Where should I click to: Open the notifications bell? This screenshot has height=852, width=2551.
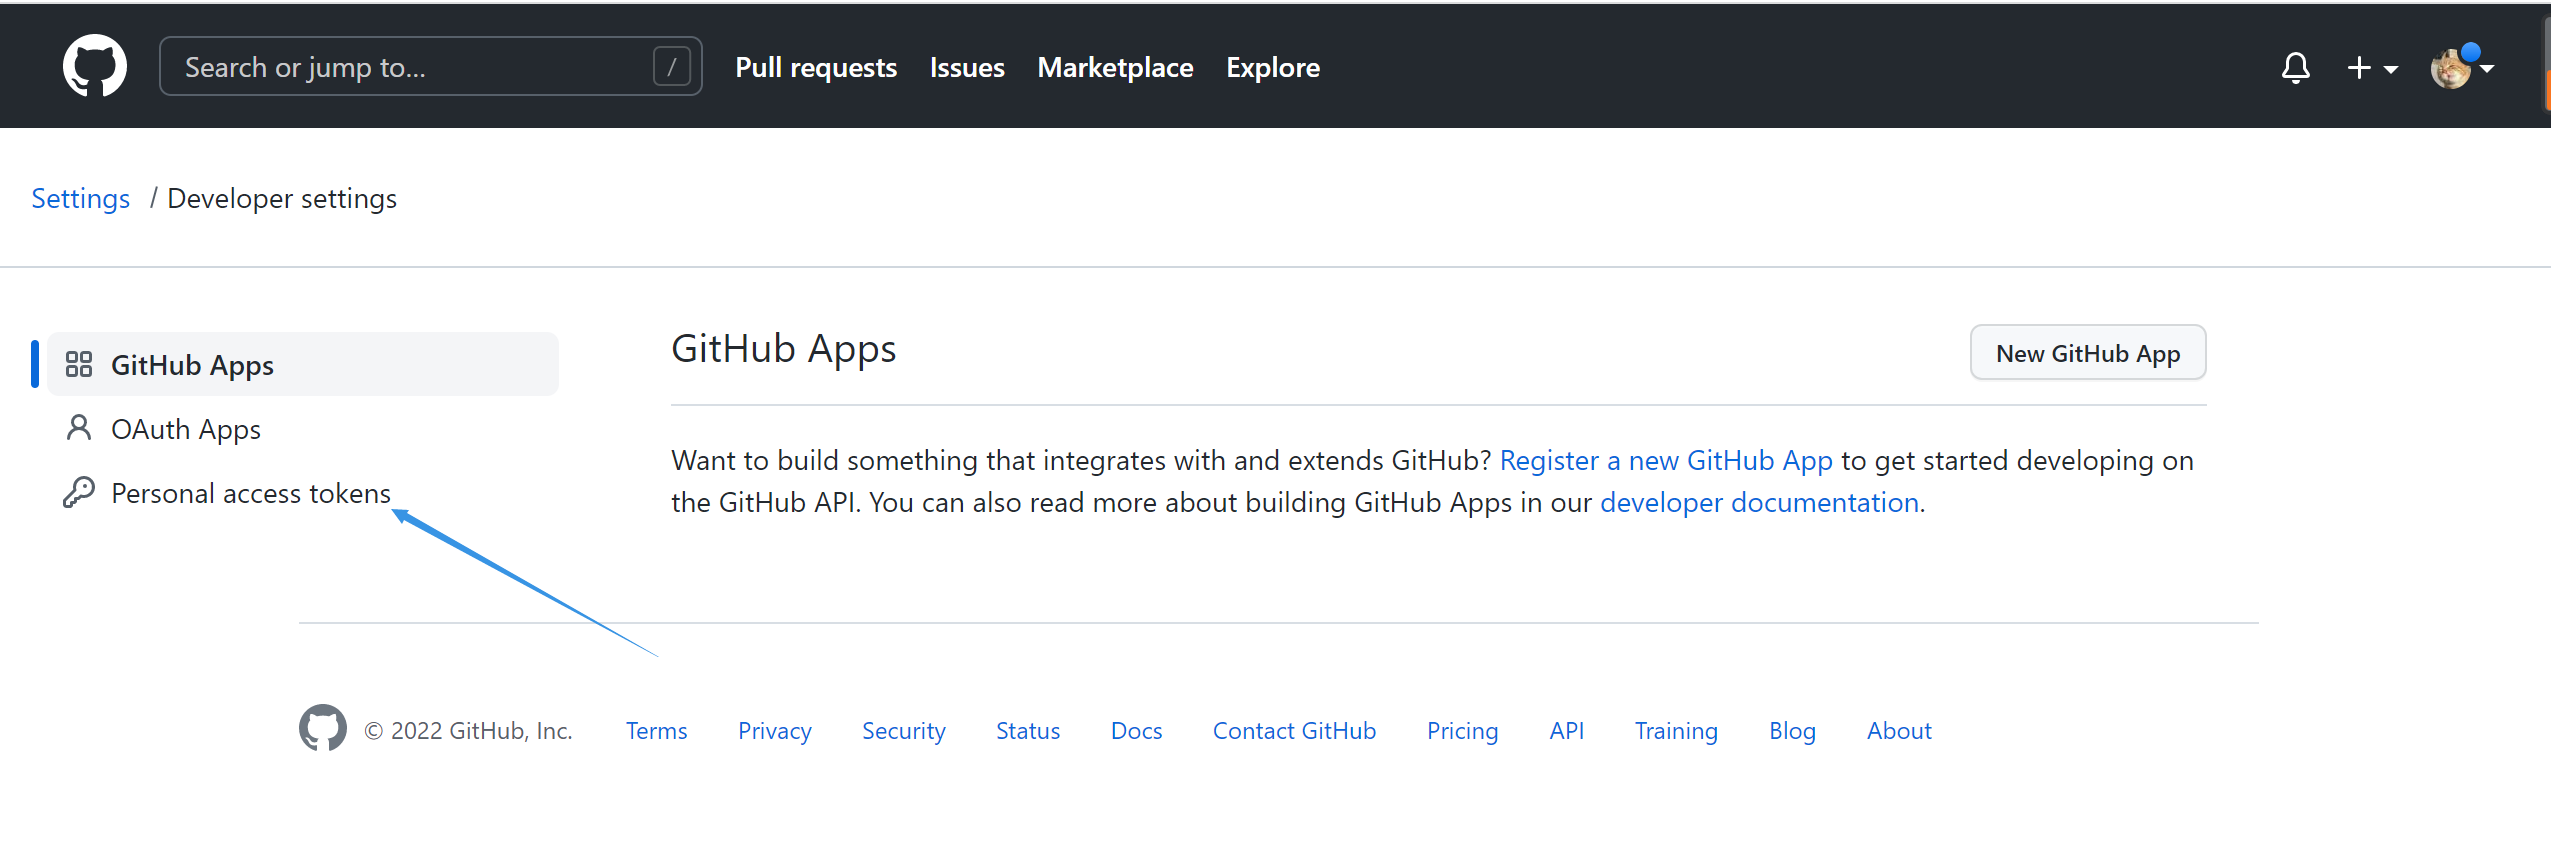2295,68
